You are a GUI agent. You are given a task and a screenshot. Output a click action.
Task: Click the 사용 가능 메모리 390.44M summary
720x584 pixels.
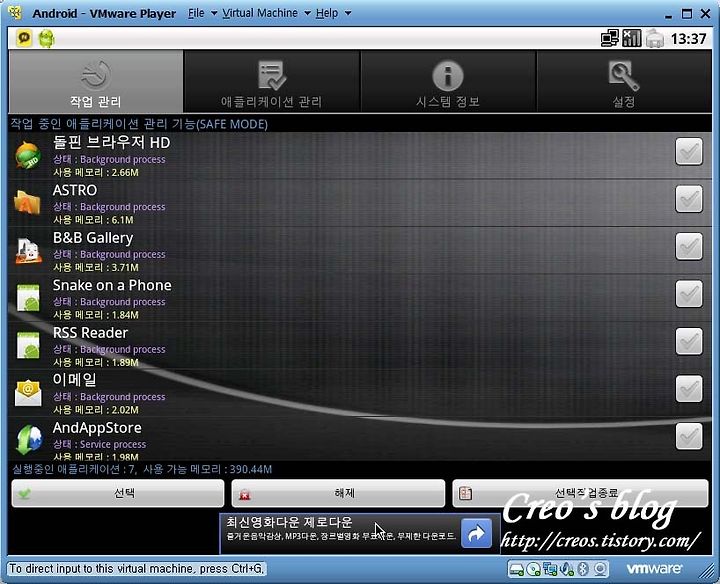point(208,469)
